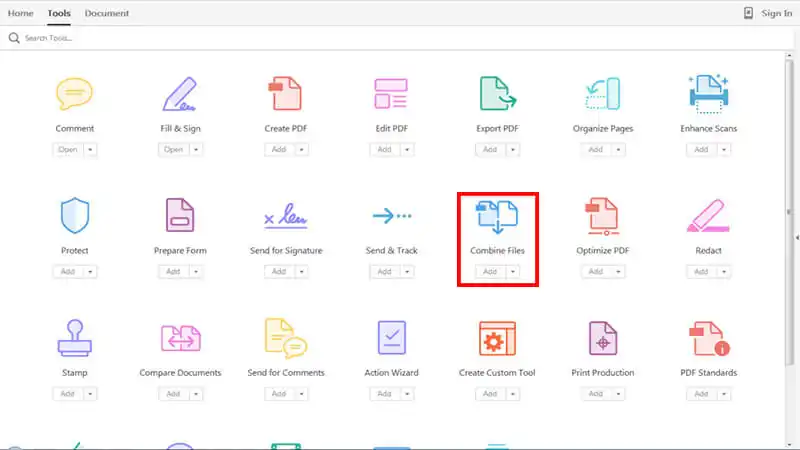Image resolution: width=800 pixels, height=450 pixels.
Task: Click the Stamp tool icon
Action: point(75,339)
